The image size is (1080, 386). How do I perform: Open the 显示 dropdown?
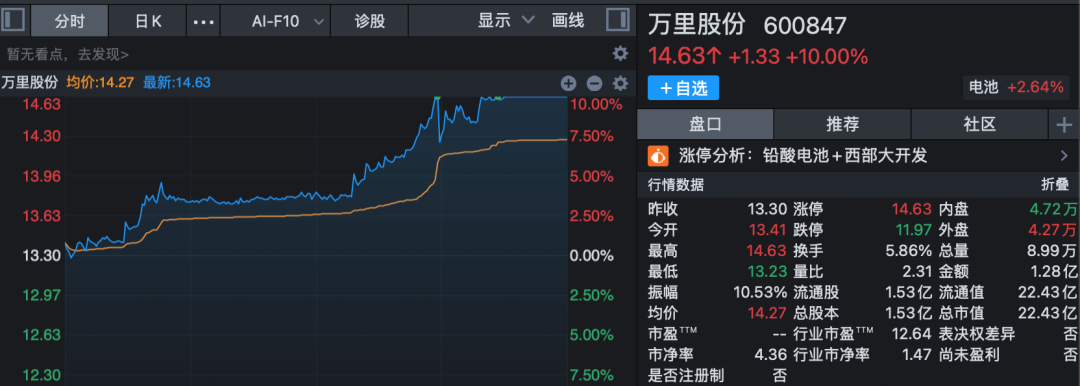pyautogui.click(x=506, y=21)
